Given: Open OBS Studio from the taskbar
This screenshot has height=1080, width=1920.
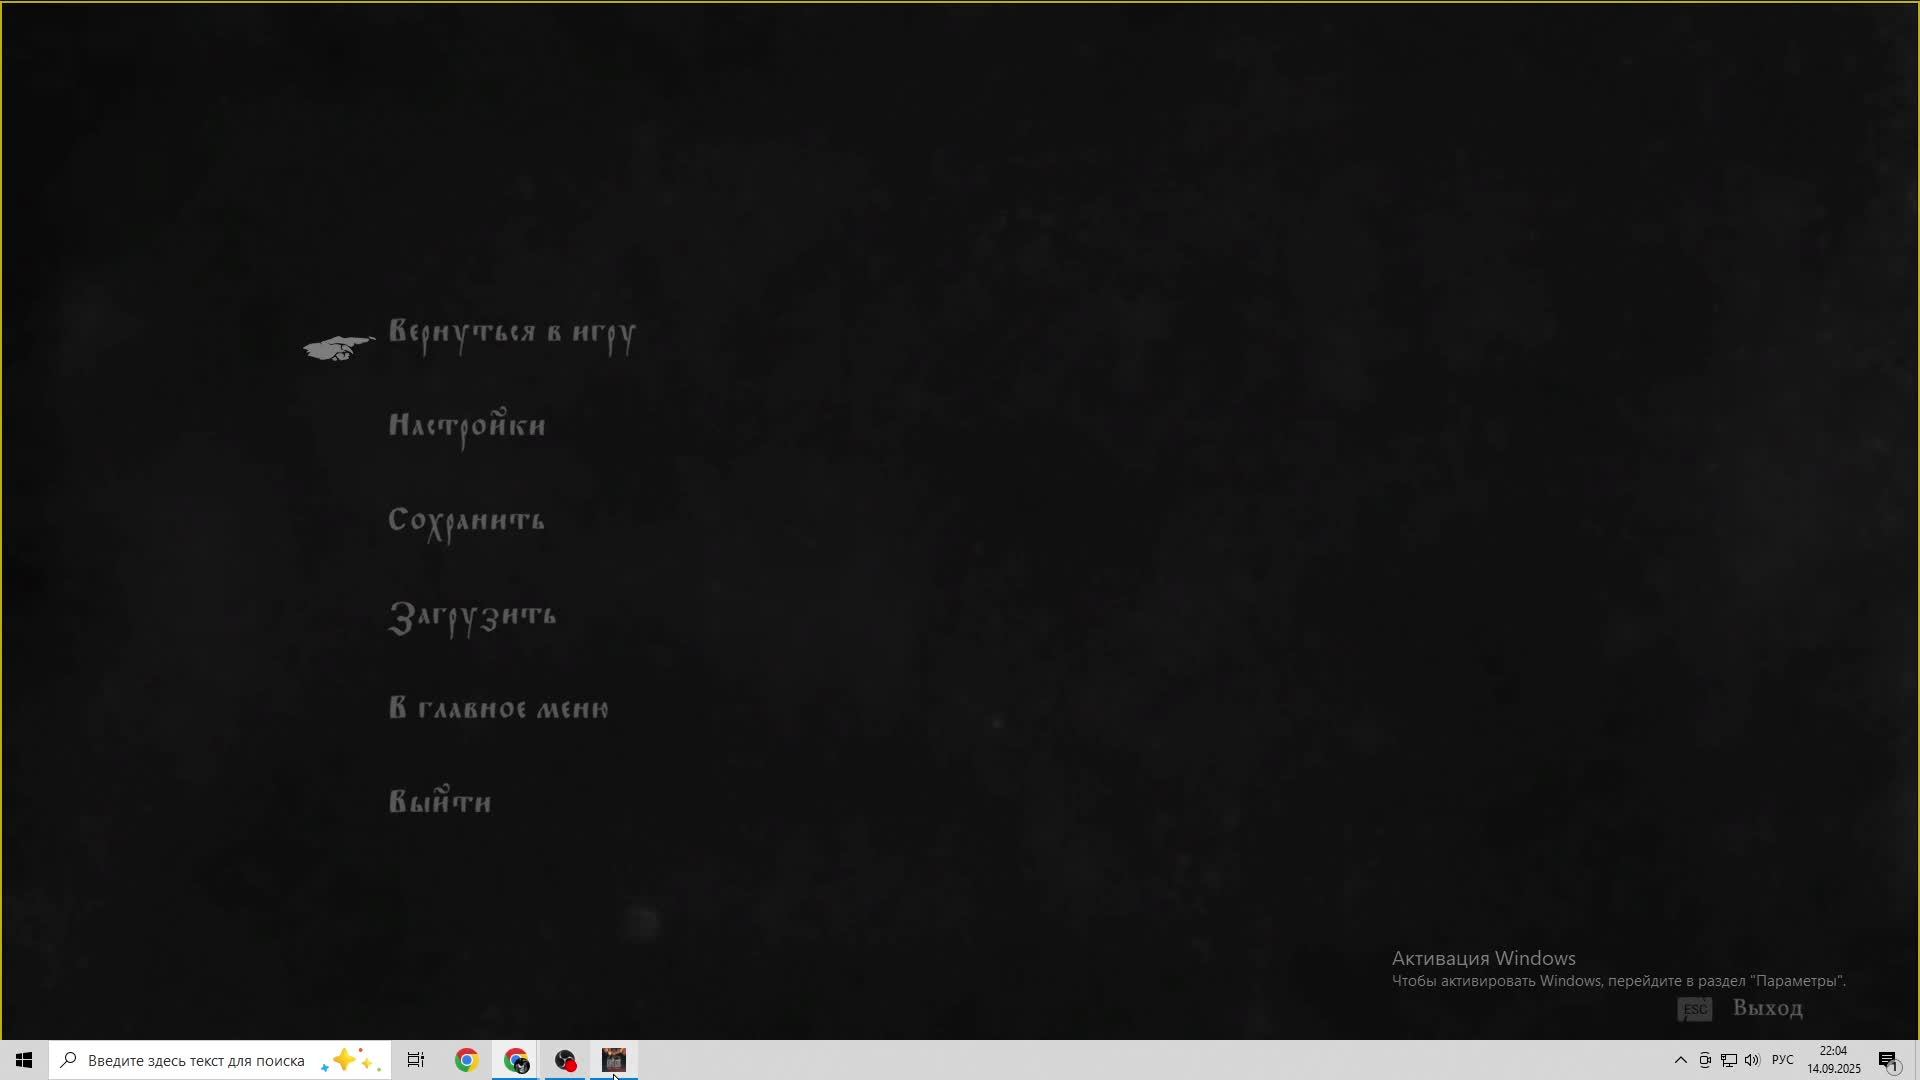Looking at the screenshot, I should click(x=565, y=1060).
